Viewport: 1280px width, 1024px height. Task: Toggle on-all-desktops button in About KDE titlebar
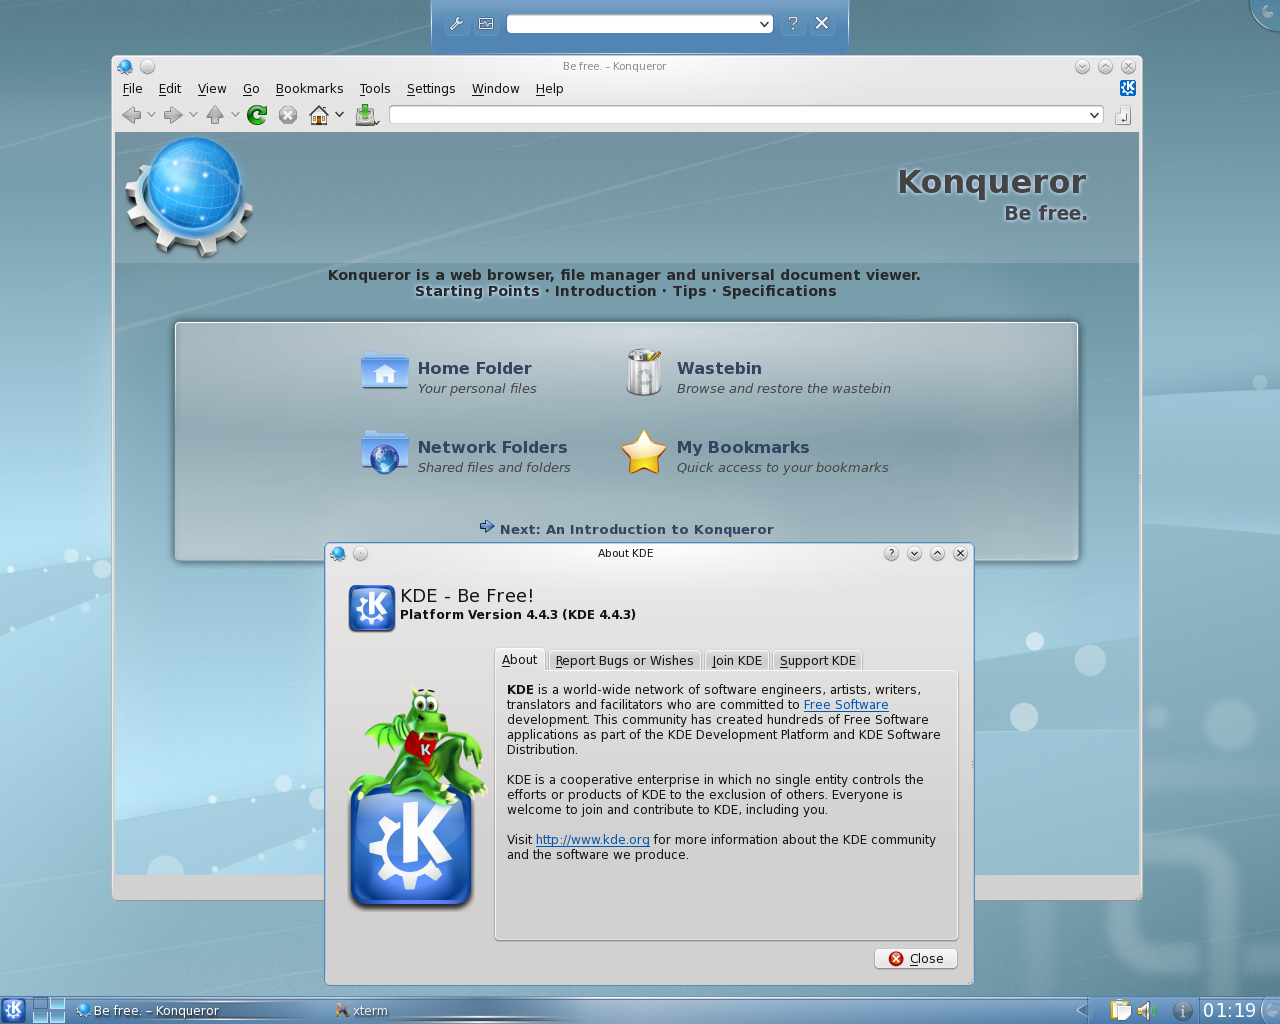pos(361,554)
